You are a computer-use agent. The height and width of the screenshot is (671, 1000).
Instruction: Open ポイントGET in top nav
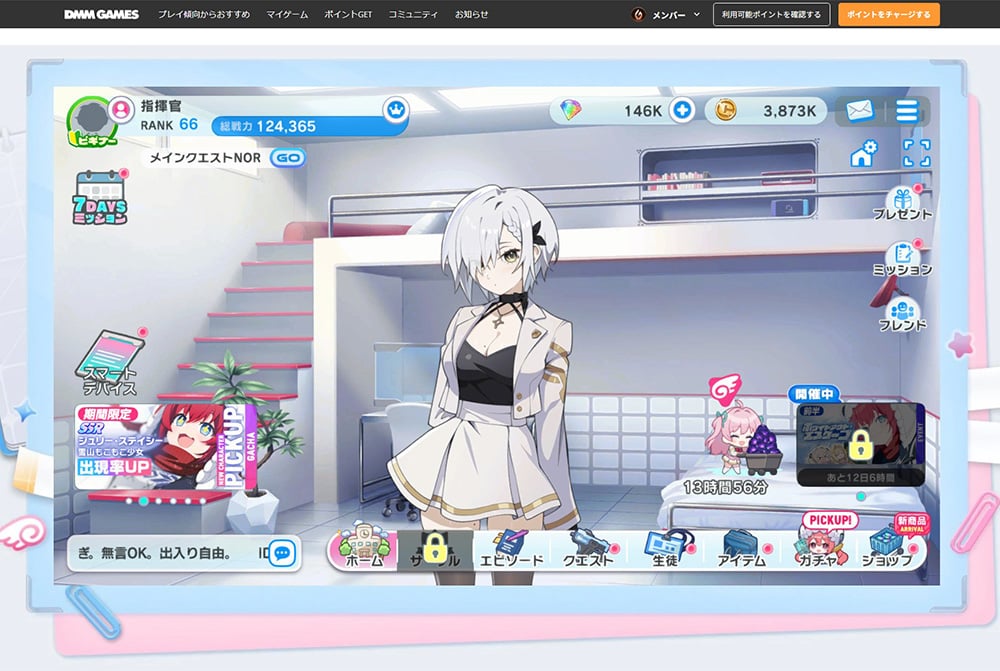[x=348, y=14]
